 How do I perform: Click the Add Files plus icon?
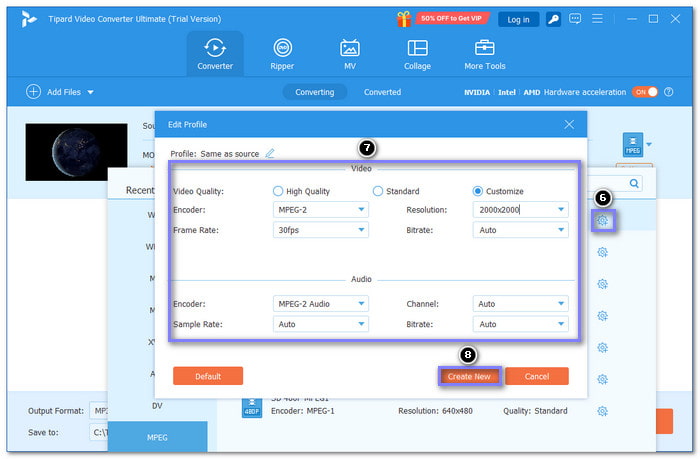pos(33,92)
